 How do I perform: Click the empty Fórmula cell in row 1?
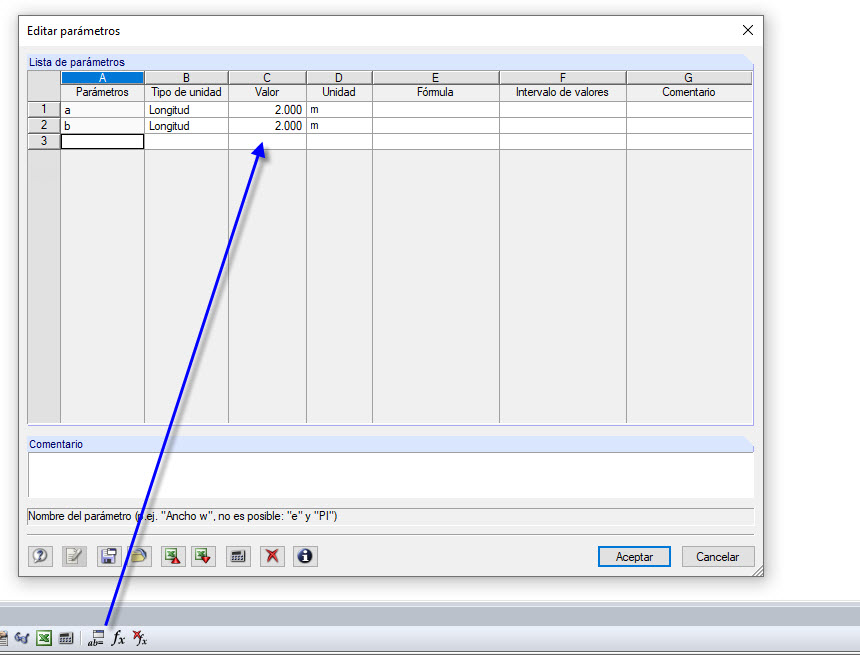[435, 110]
